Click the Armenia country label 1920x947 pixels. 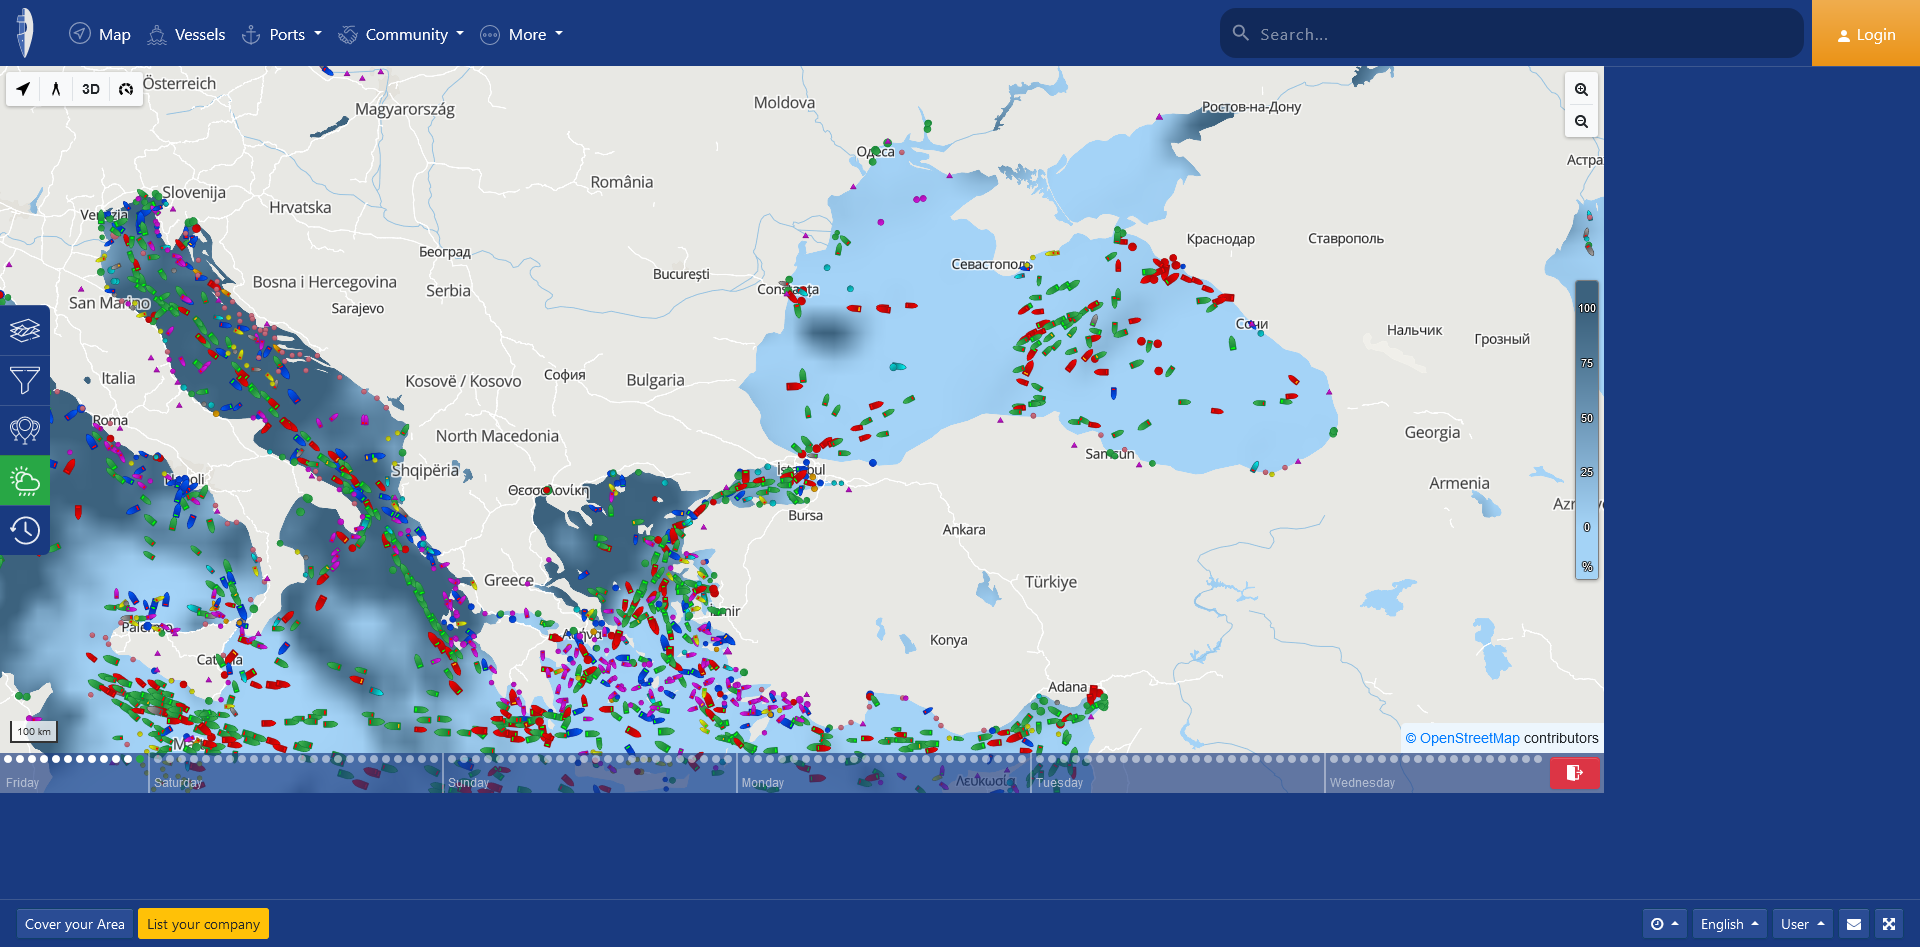pos(1459,483)
